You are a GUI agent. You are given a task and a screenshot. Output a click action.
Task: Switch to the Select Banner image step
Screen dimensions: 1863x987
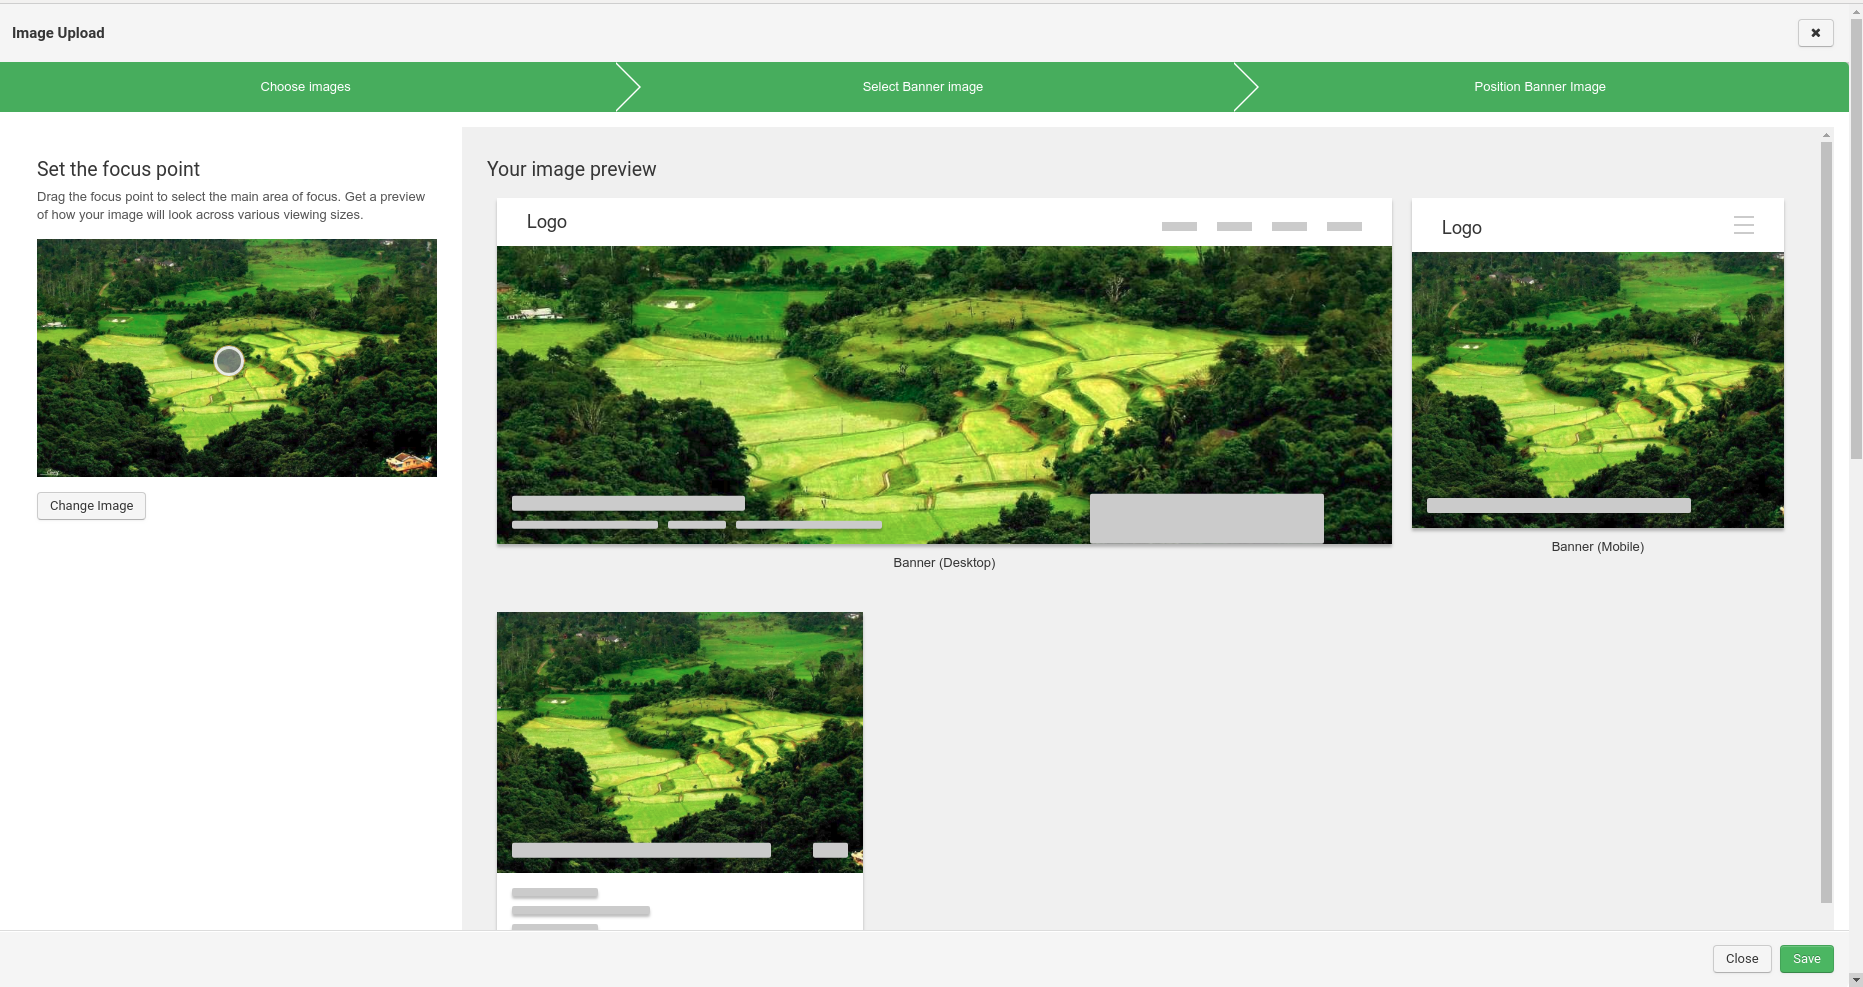[x=922, y=87]
